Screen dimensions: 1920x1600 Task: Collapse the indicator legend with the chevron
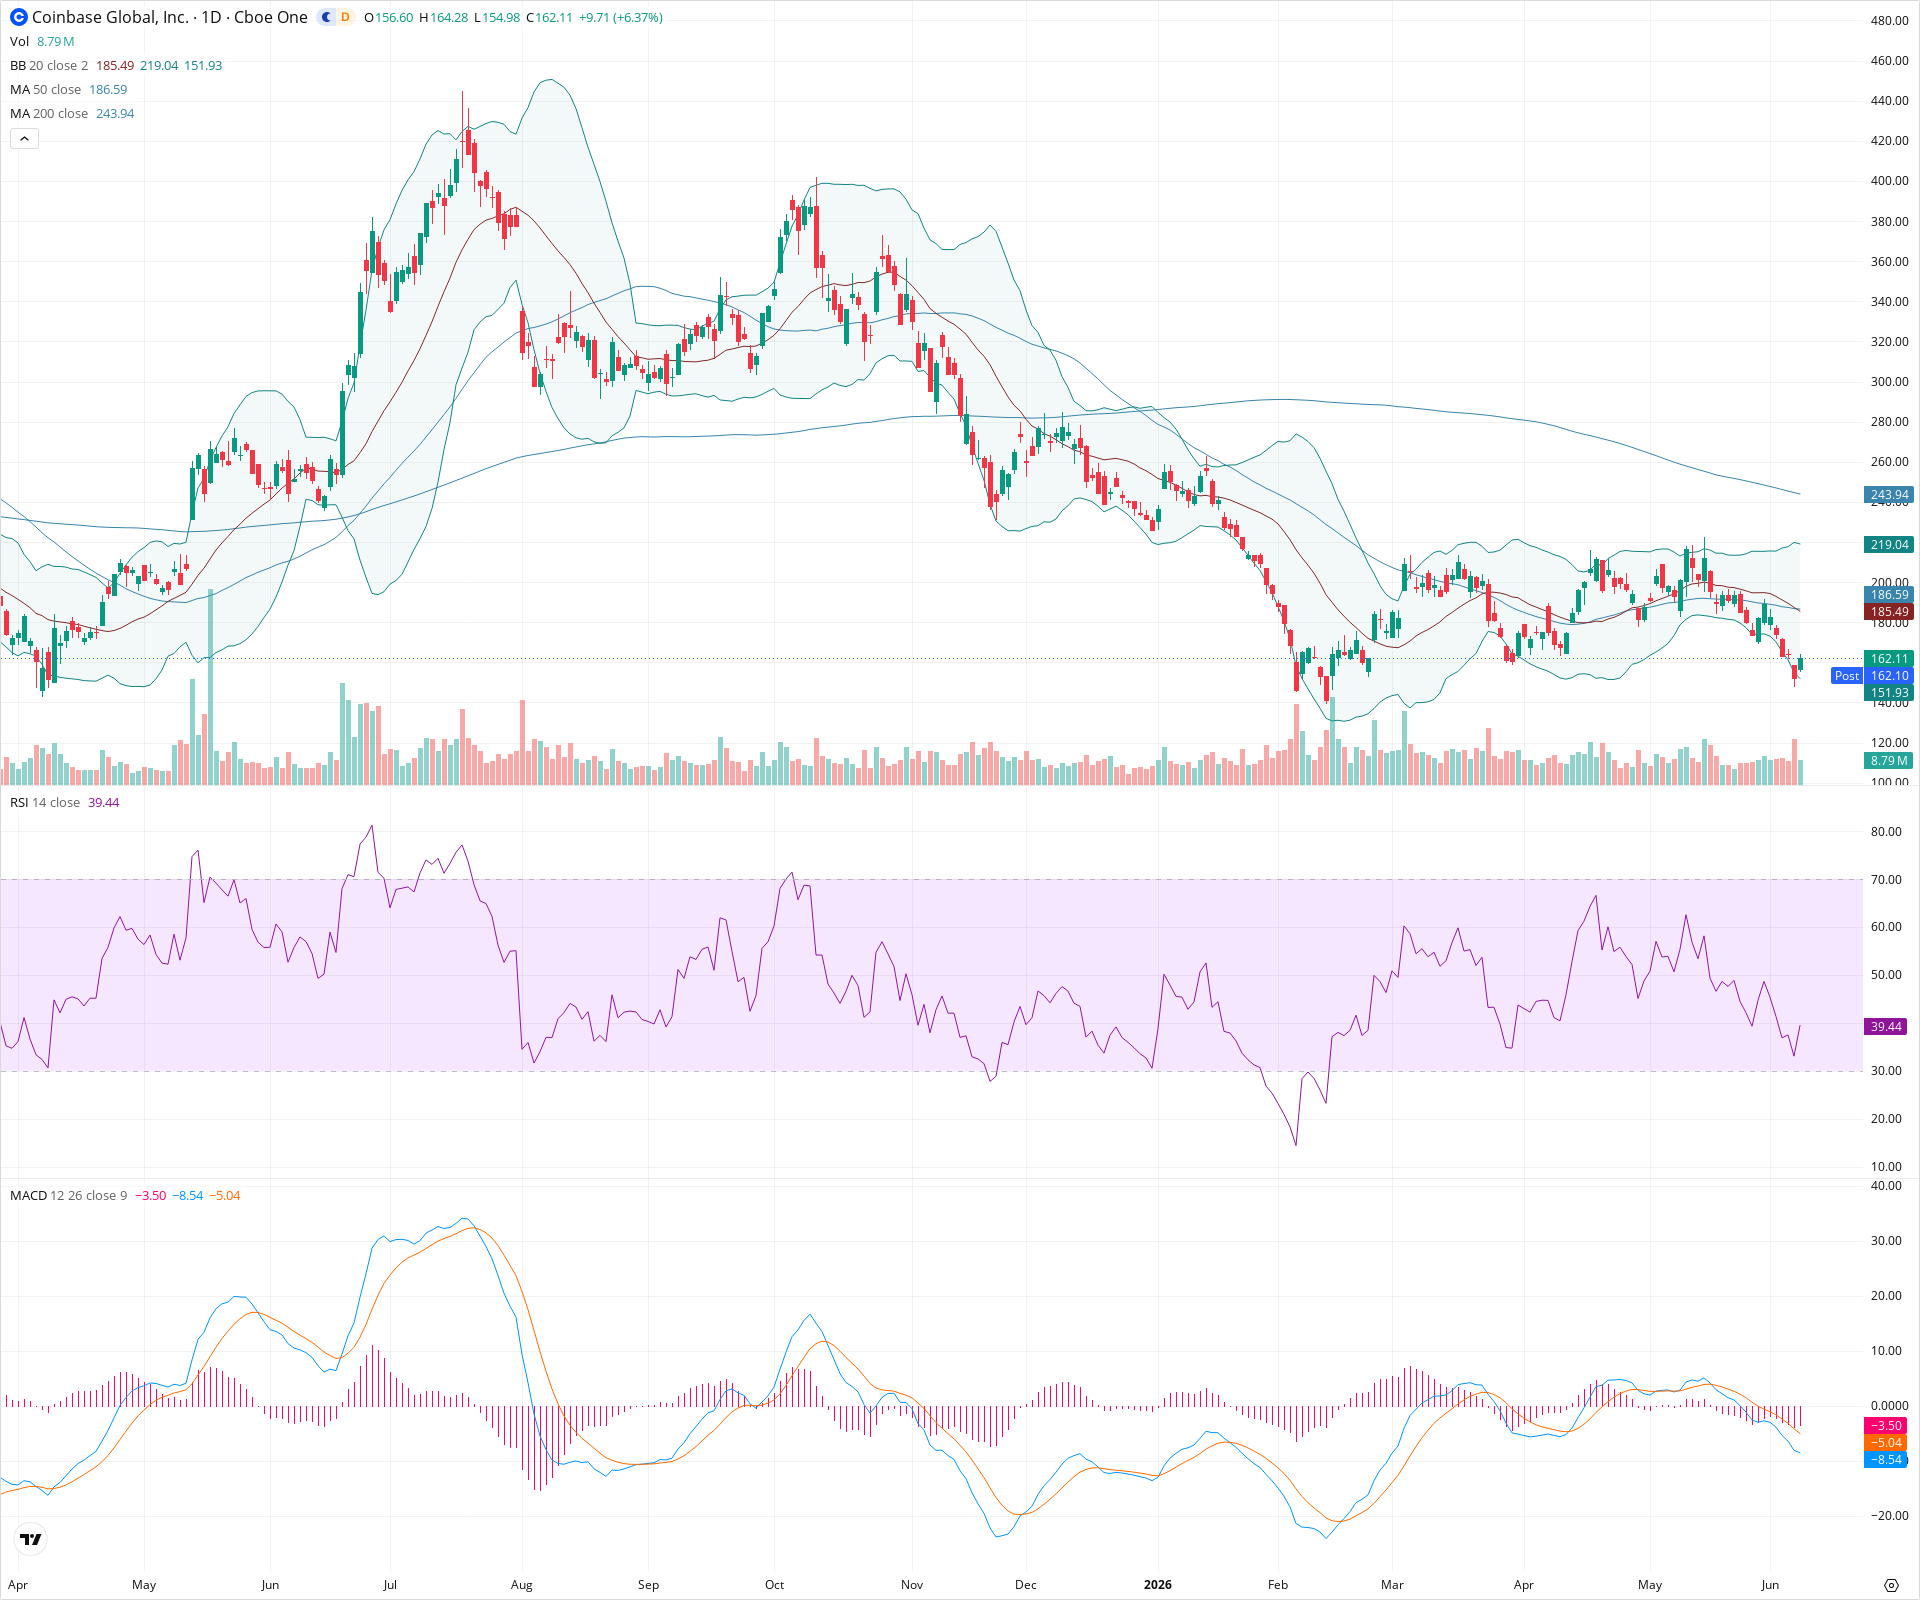coord(24,139)
